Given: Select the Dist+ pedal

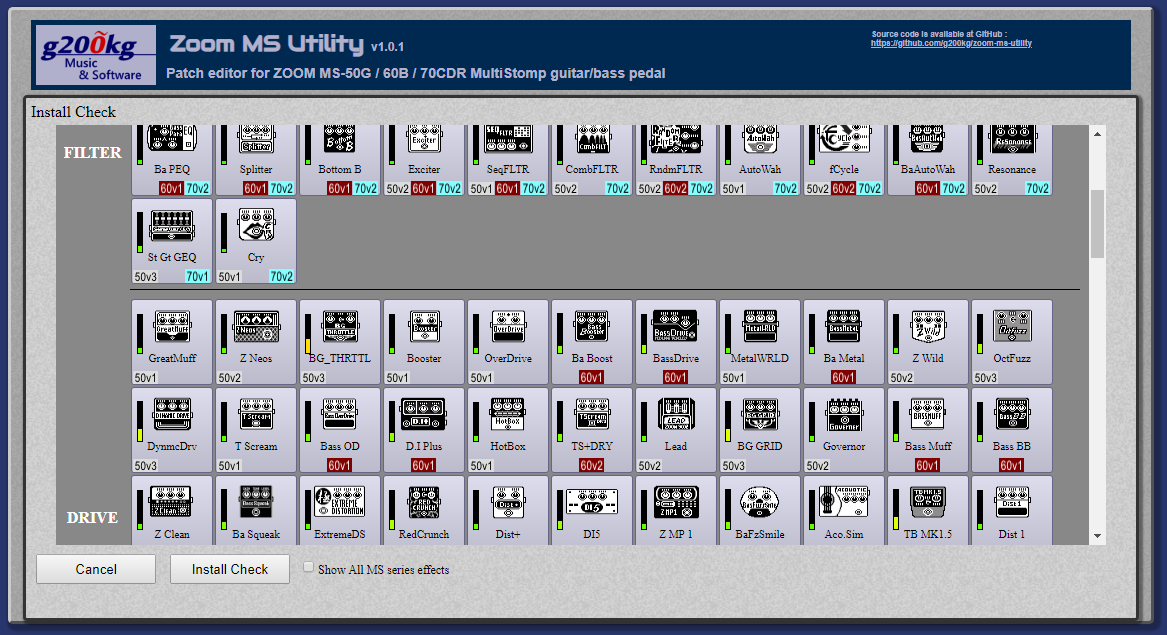Looking at the screenshot, I should click(x=508, y=511).
